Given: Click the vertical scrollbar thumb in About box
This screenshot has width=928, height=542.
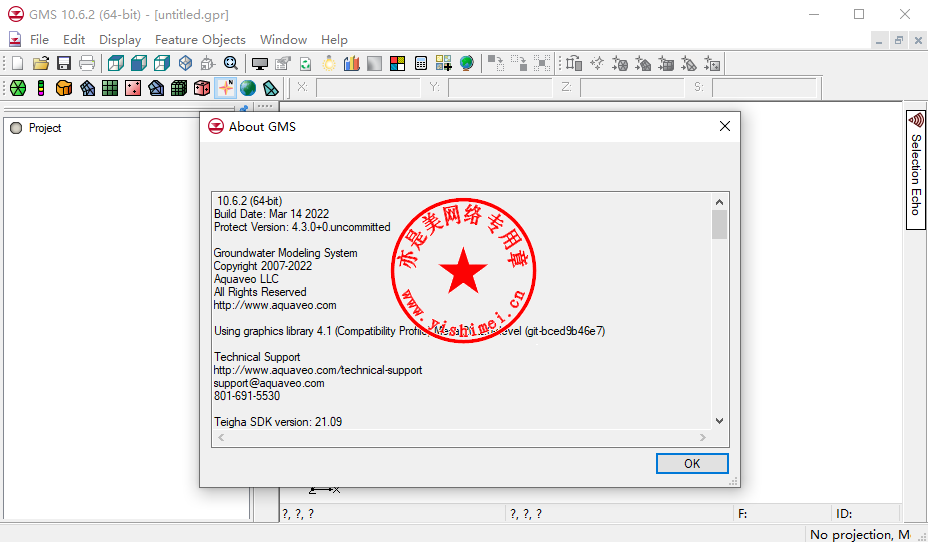Looking at the screenshot, I should 719,224.
